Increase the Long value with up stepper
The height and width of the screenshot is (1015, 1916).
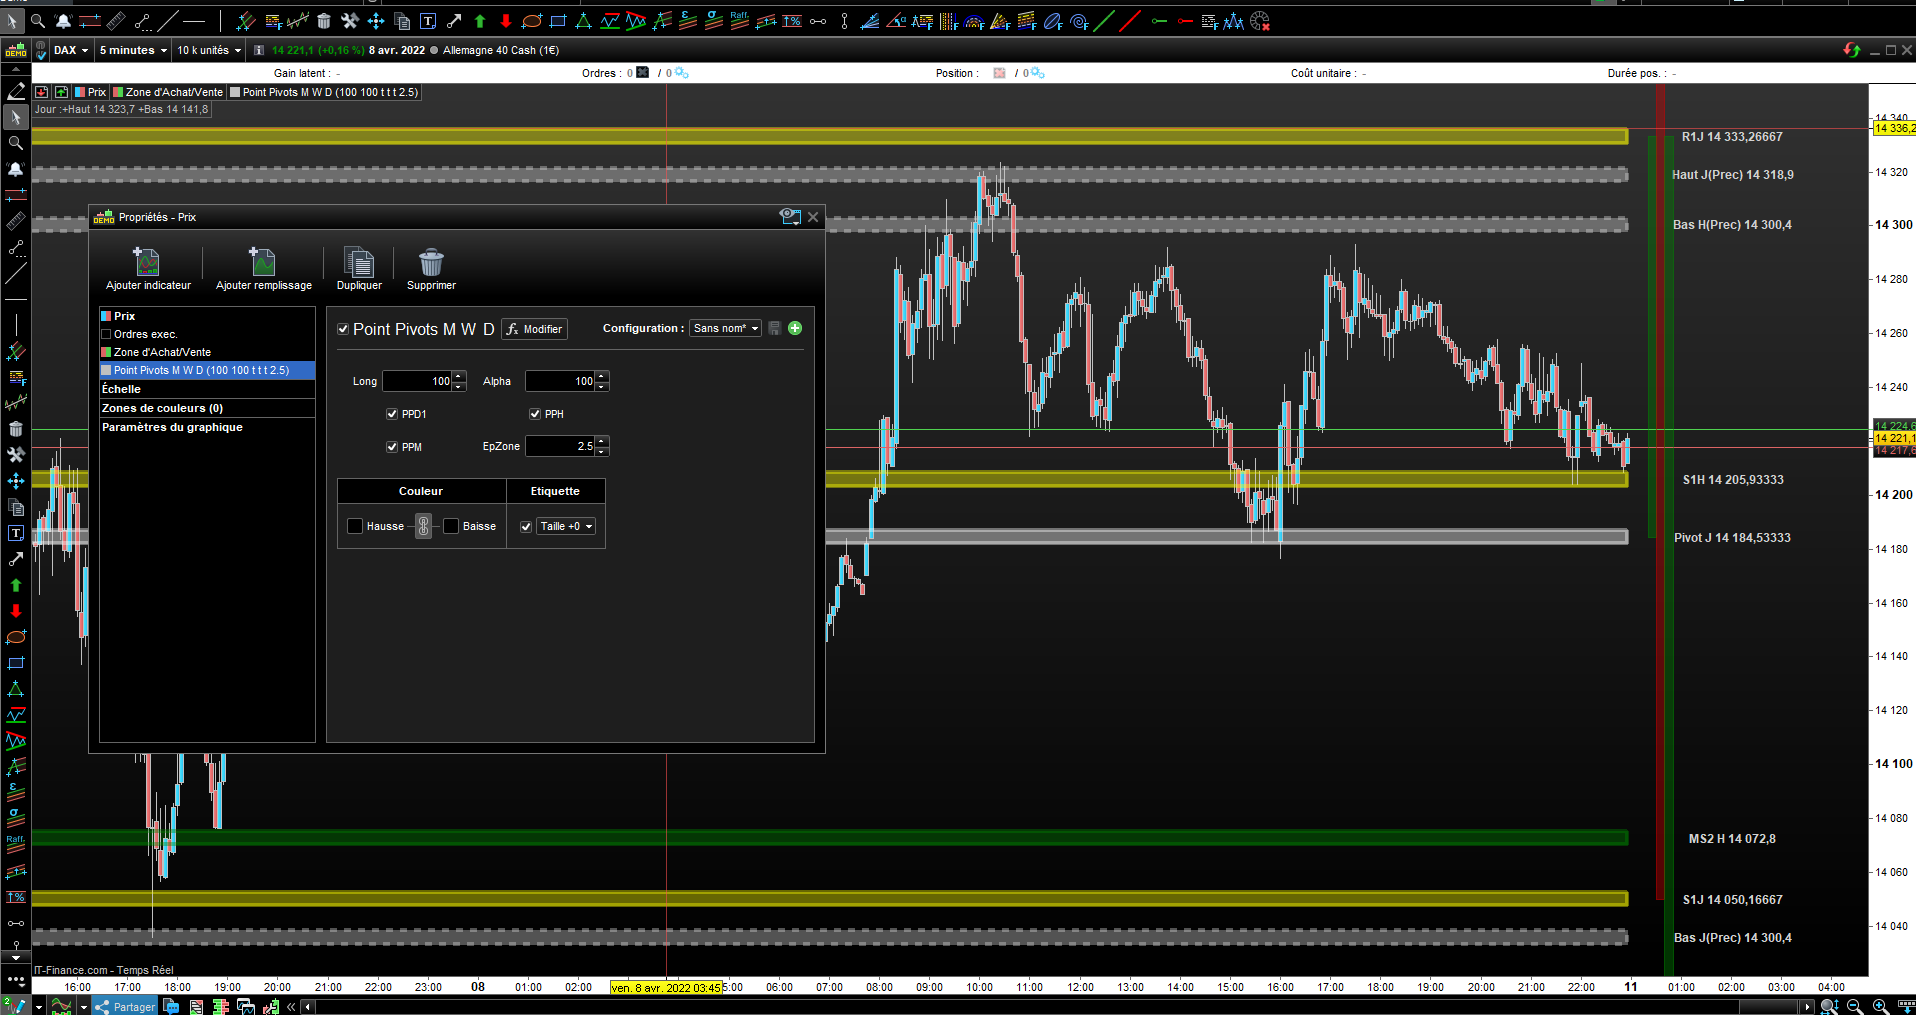pyautogui.click(x=459, y=376)
